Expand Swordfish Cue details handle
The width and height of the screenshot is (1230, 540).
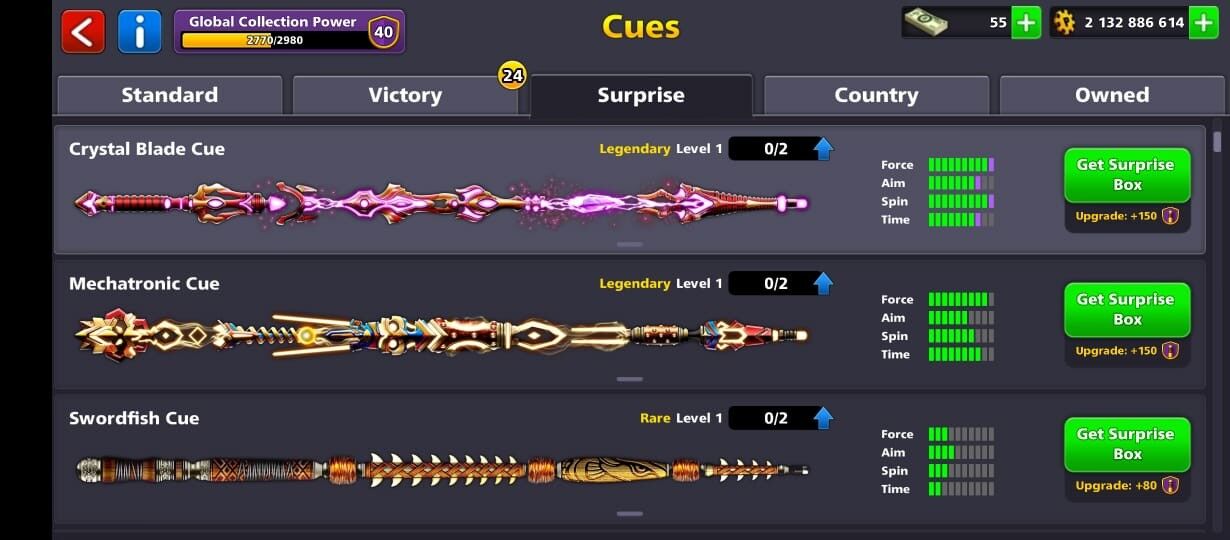tap(629, 513)
